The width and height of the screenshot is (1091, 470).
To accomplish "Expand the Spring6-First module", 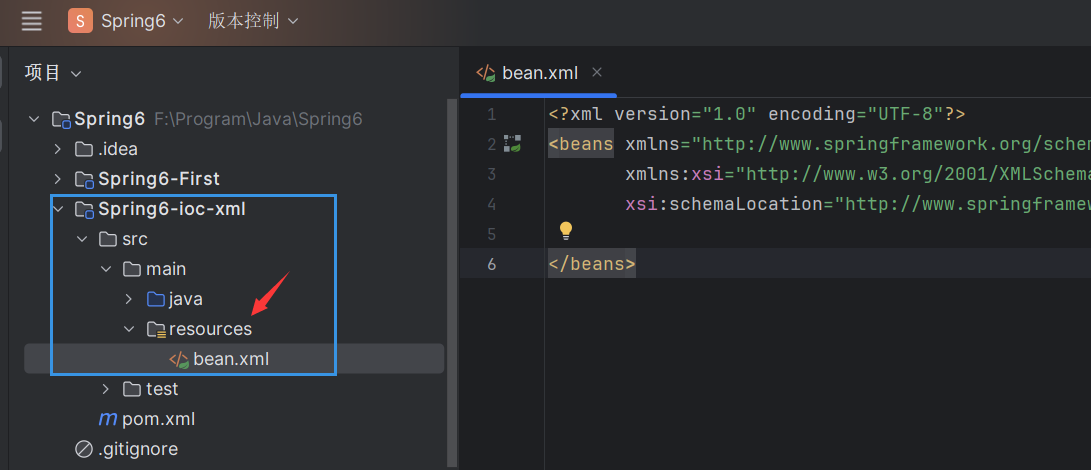I will coord(58,180).
